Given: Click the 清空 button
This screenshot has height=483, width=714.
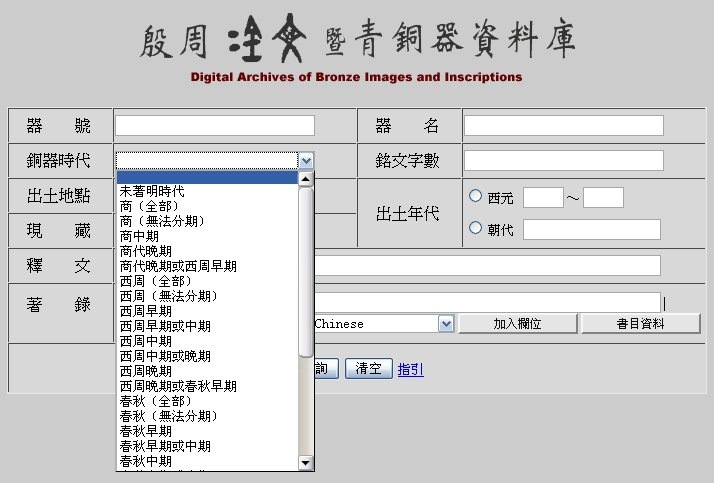Looking at the screenshot, I should (x=368, y=368).
